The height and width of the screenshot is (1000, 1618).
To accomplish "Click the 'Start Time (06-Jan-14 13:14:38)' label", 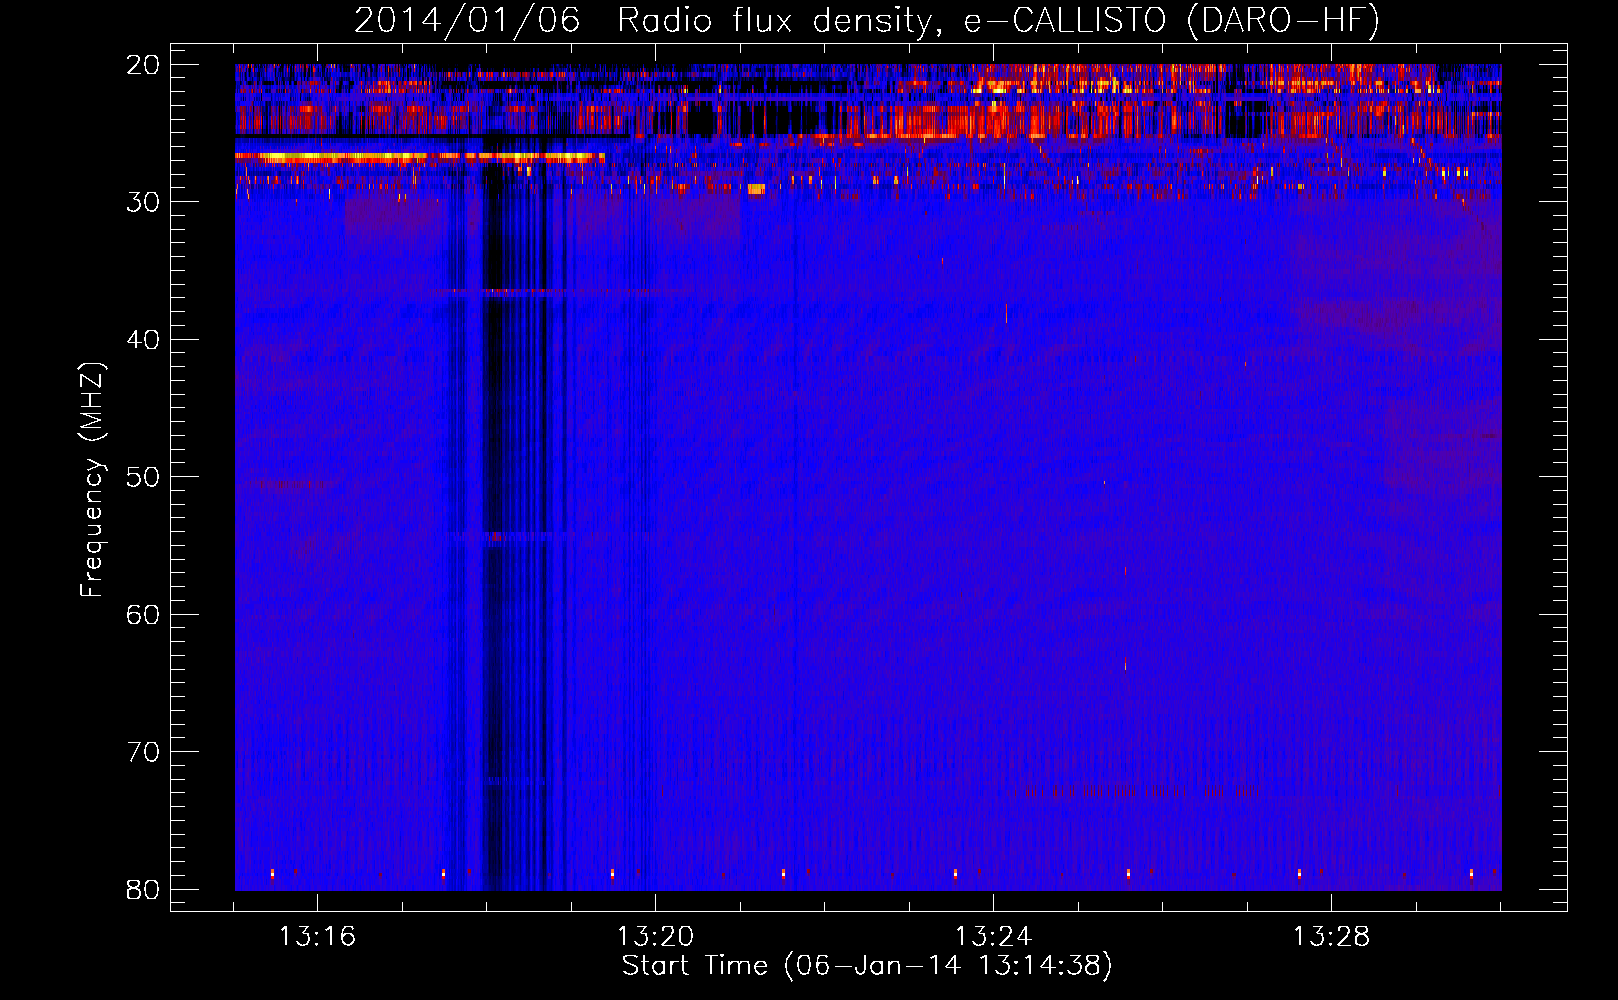I will (867, 966).
